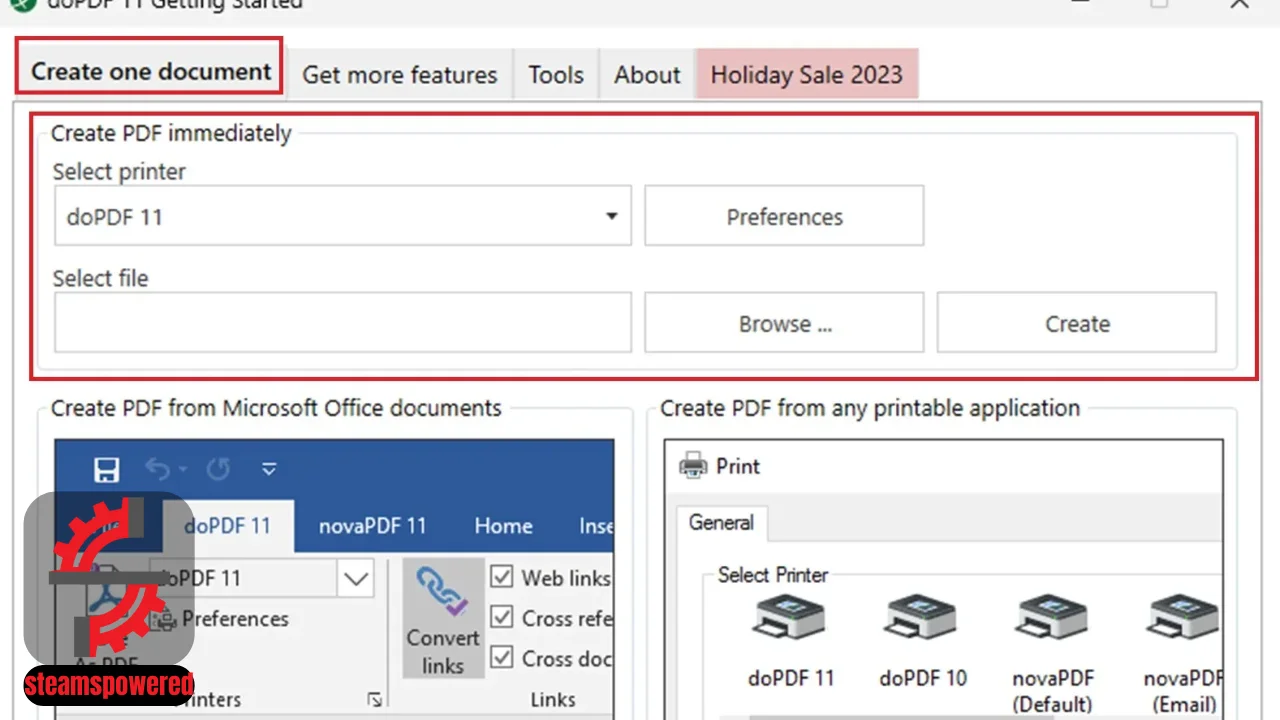Click the Convert links icon
This screenshot has width=1280, height=720.
(x=443, y=620)
